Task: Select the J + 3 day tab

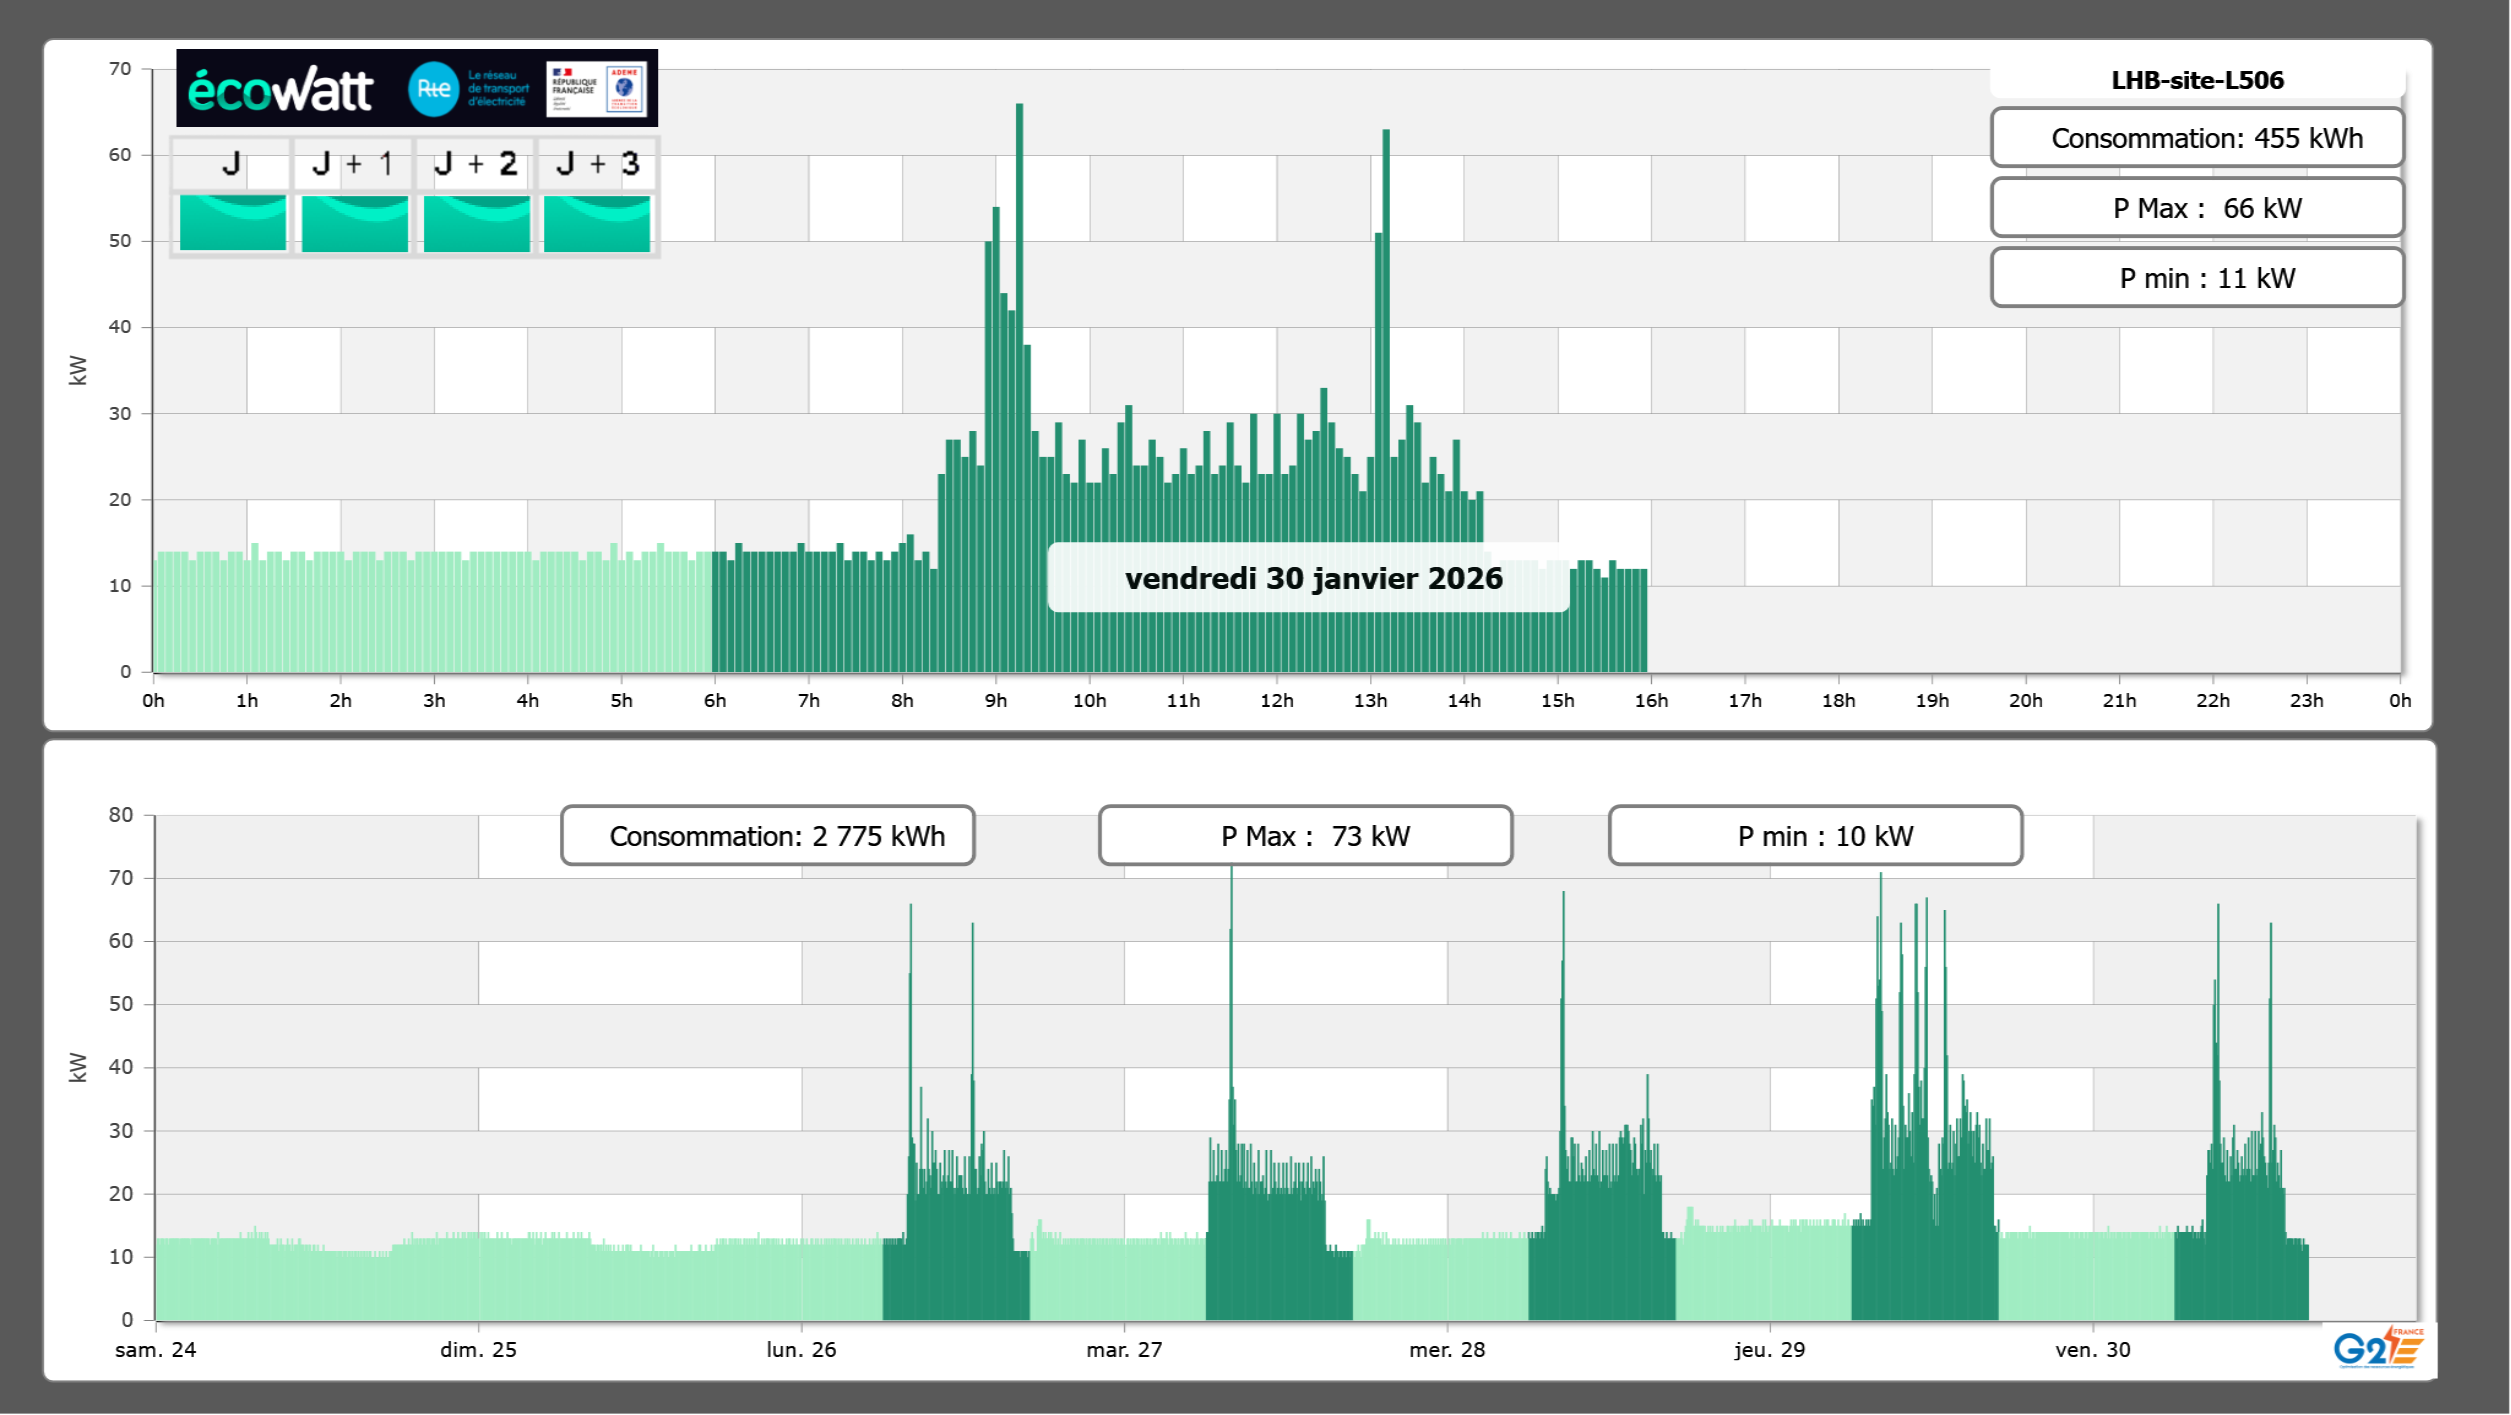Action: 597,164
